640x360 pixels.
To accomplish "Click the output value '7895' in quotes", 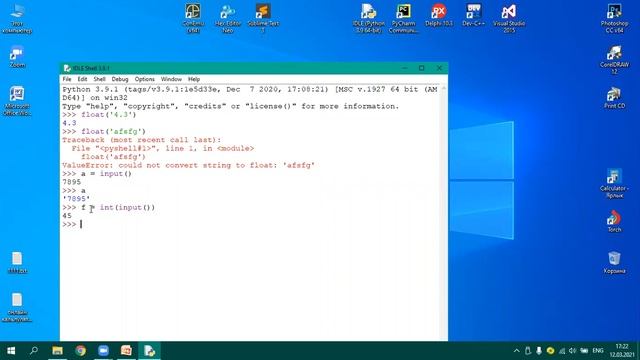I will coord(76,199).
